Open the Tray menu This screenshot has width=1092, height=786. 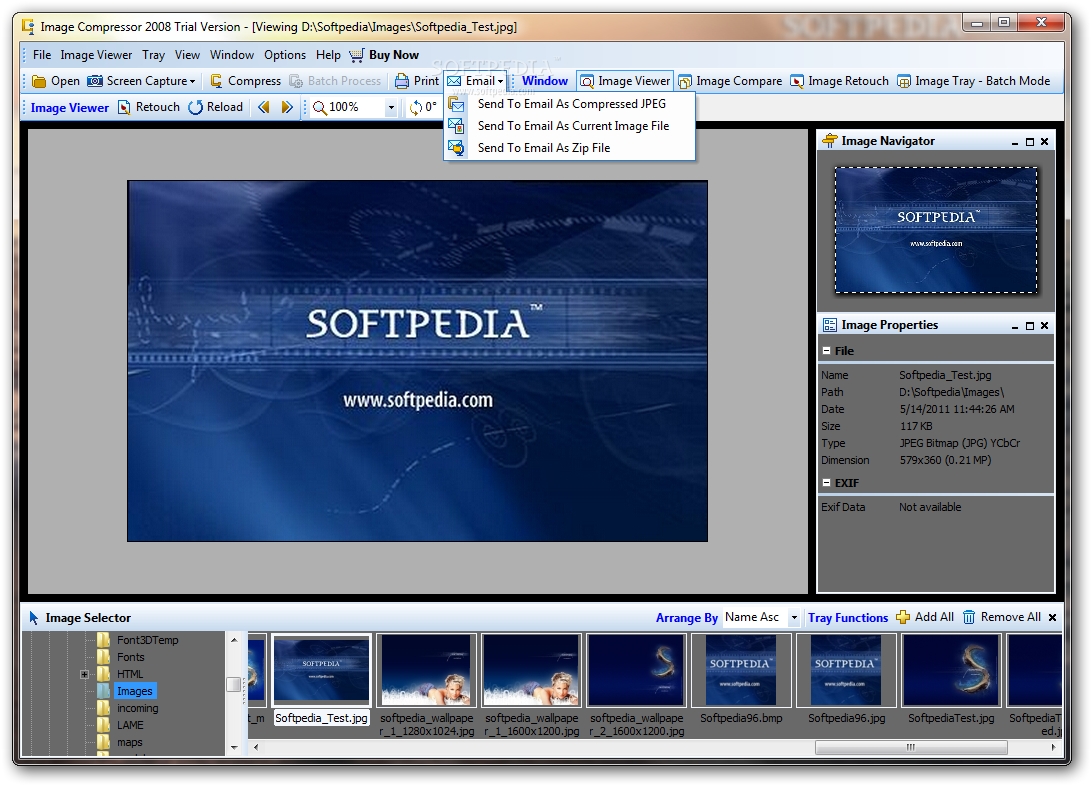[x=153, y=55]
